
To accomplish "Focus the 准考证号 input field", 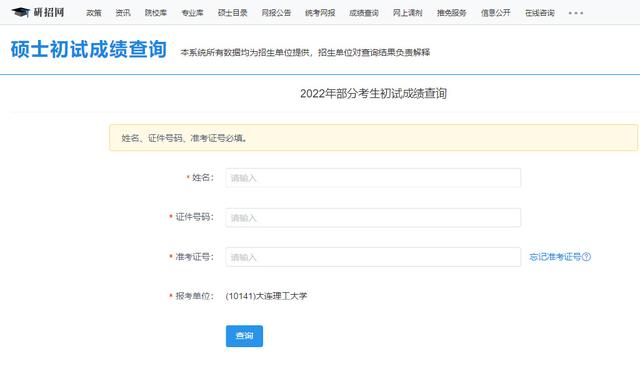I will pos(373,257).
